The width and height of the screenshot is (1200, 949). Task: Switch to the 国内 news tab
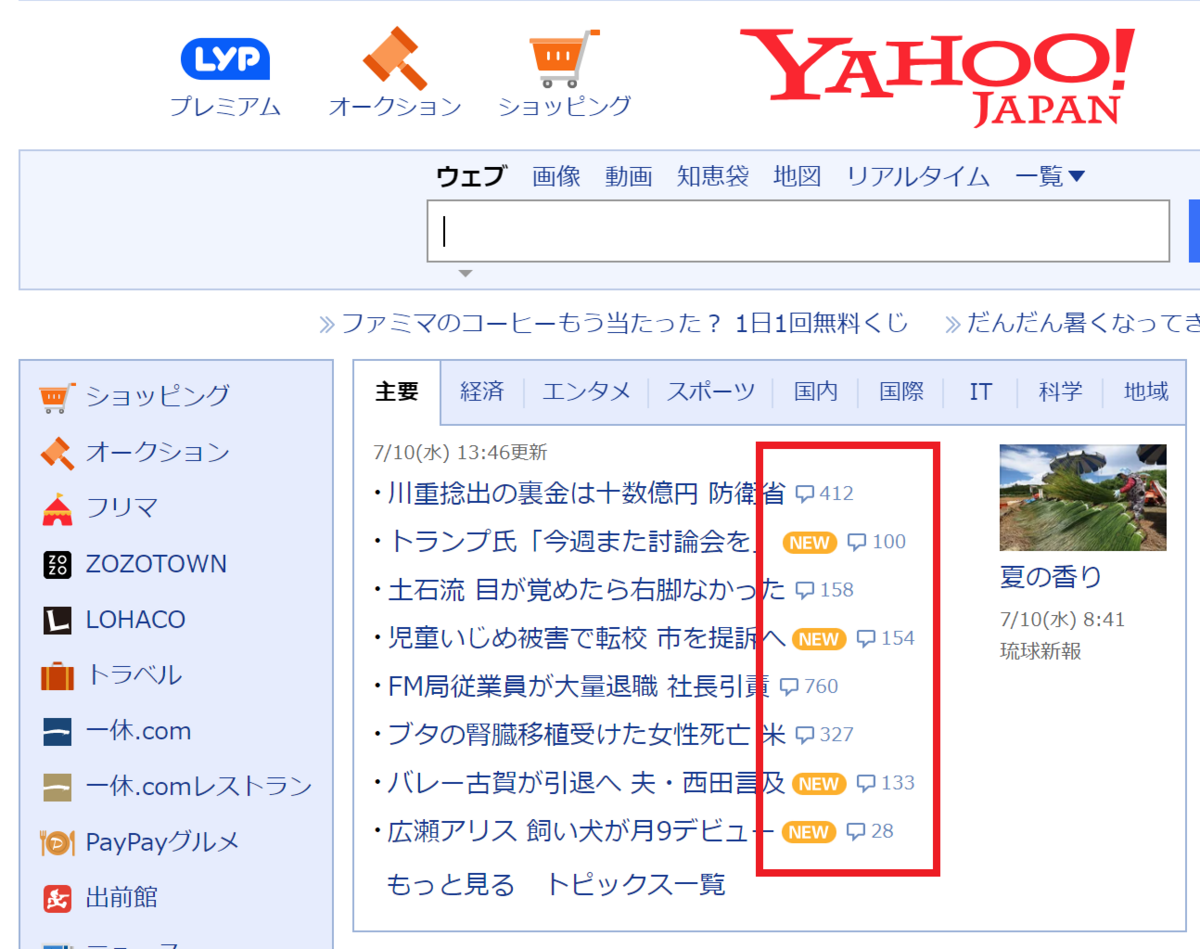[816, 392]
